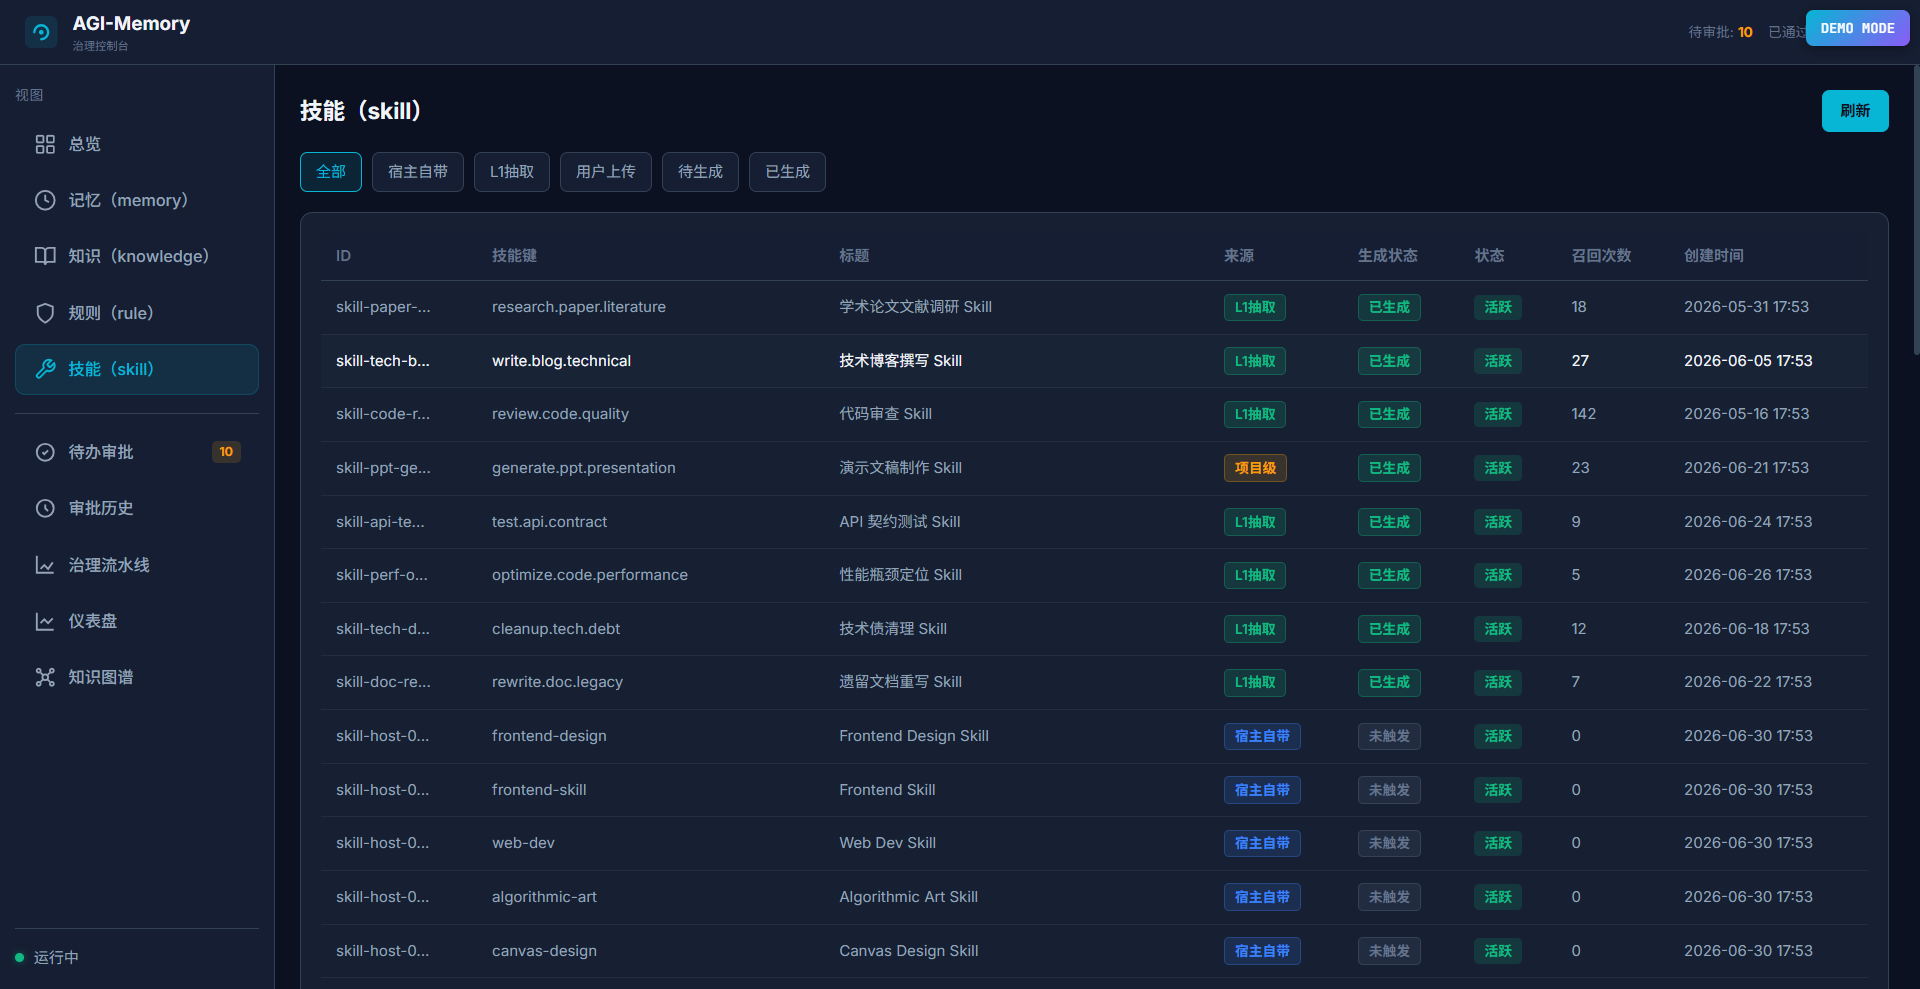
Task: Open 知识 (knowledge) section
Action: tap(137, 256)
